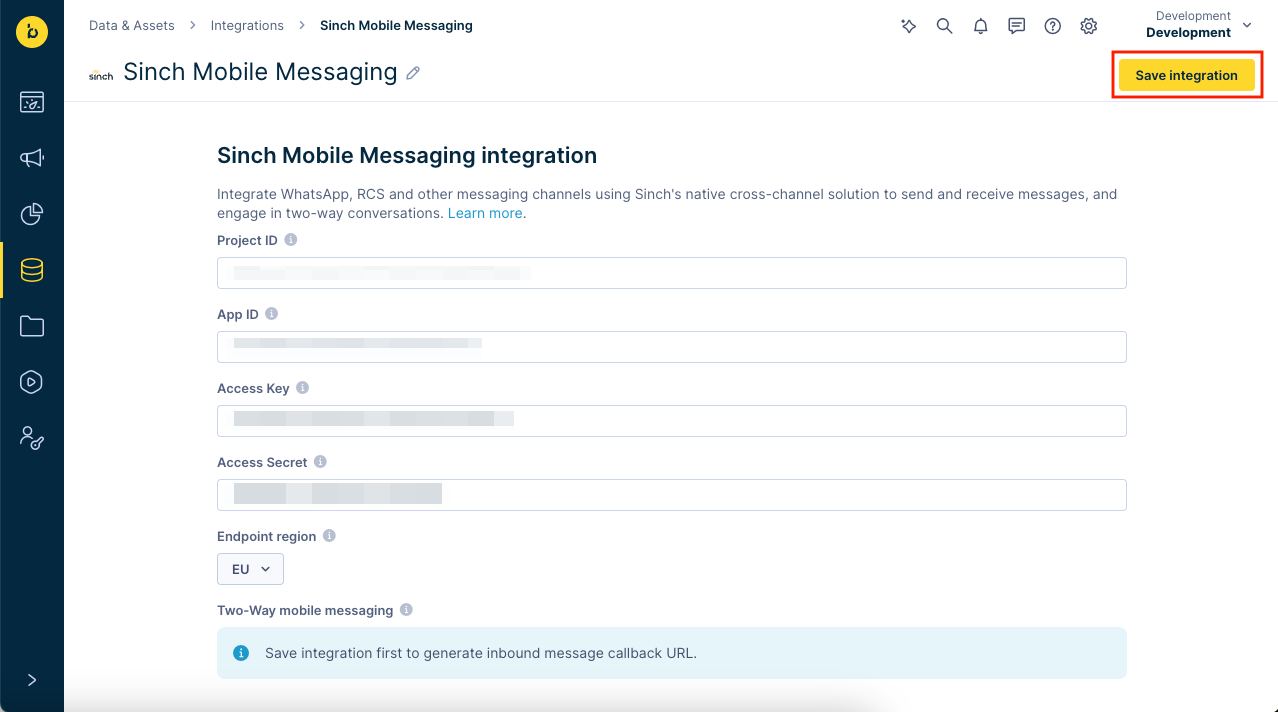The image size is (1278, 712).
Task: Show info tooltip for Endpoint region
Action: [329, 536]
